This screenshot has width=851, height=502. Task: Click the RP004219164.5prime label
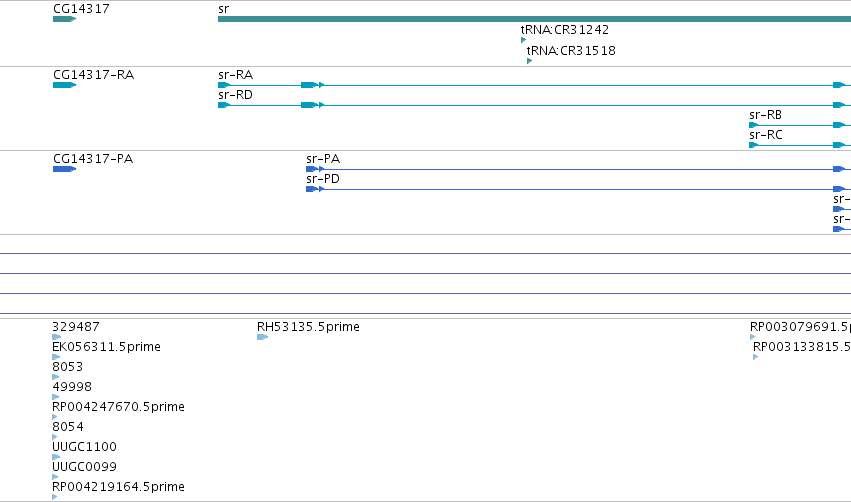118,486
